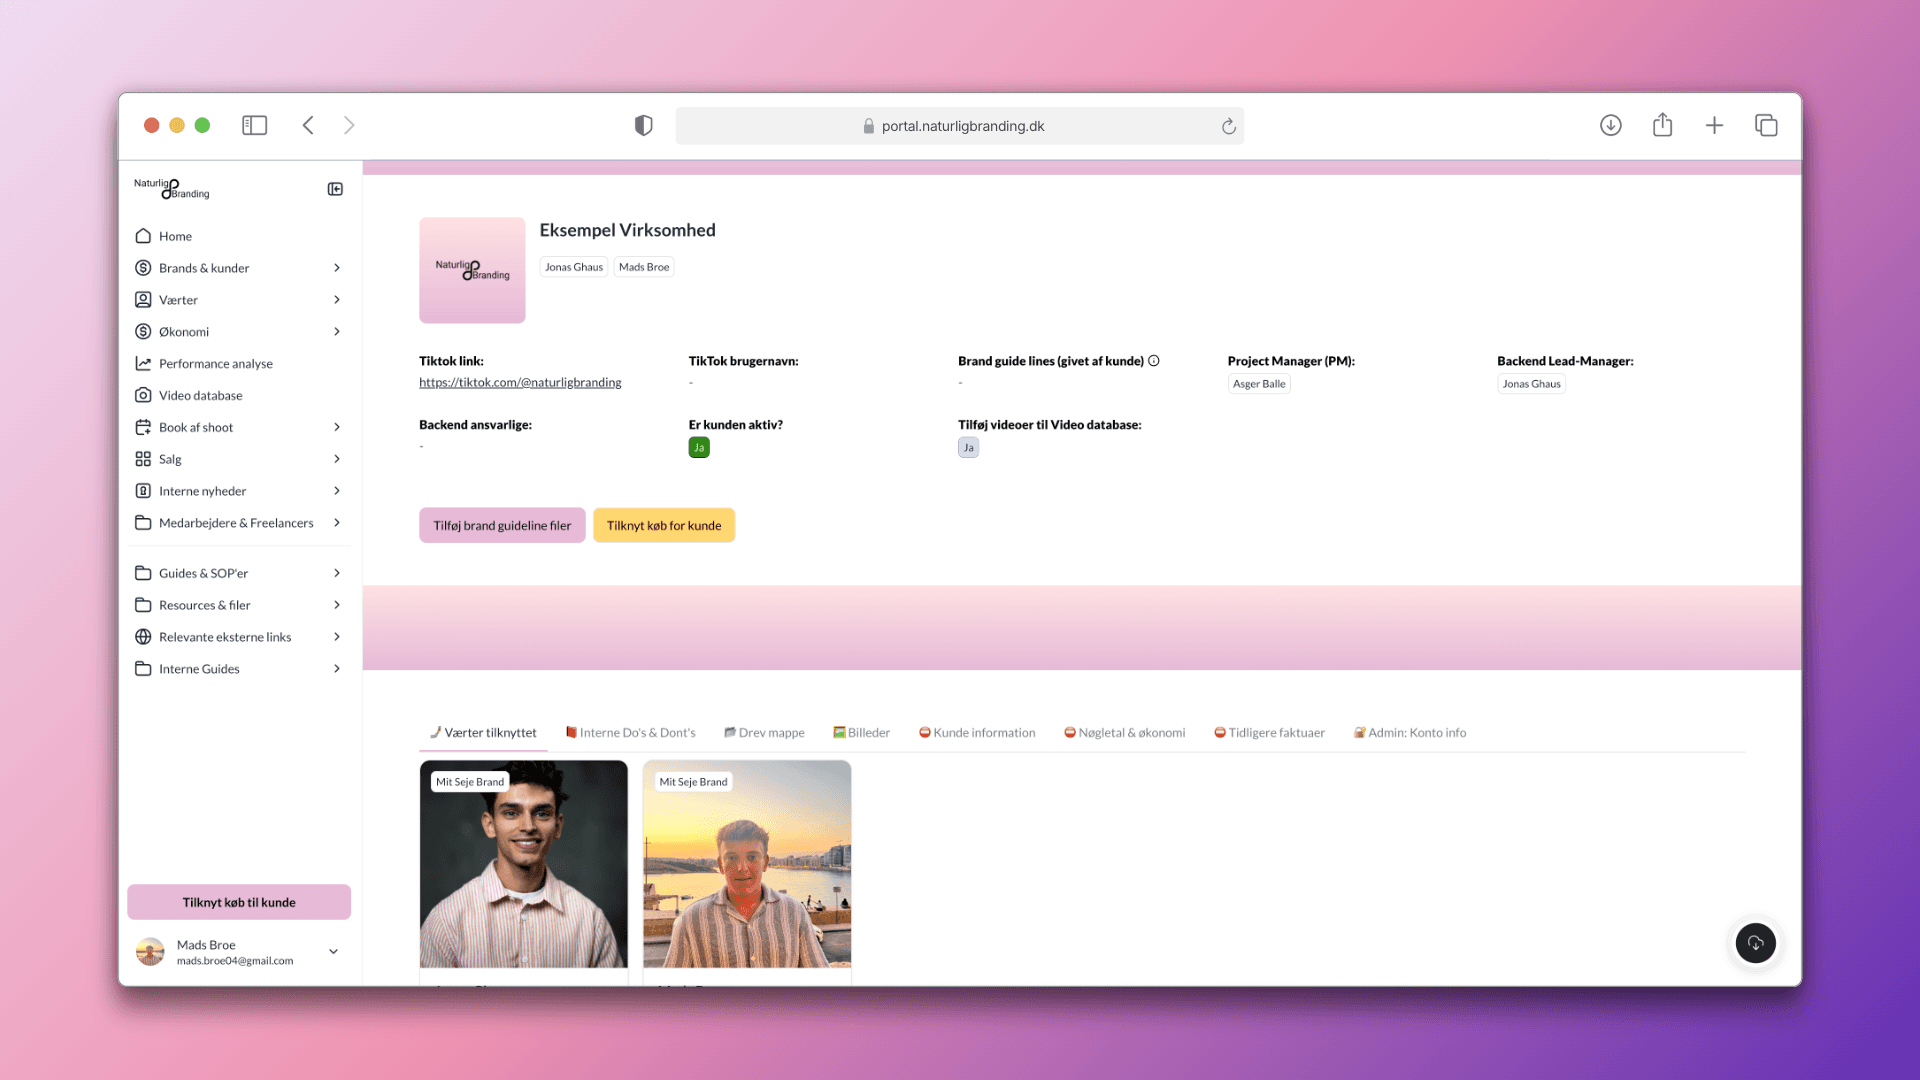Viewport: 1920px width, 1080px height.
Task: Expand Brands & kunder menu chevron
Action: pos(337,268)
